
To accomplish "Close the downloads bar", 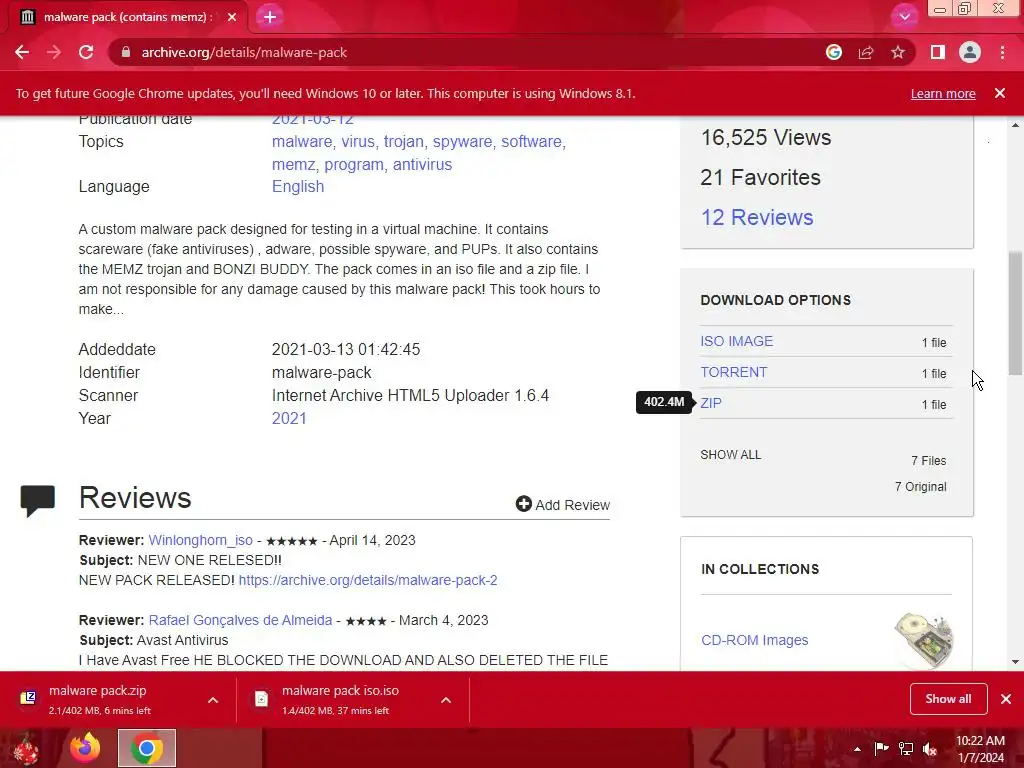I will pyautogui.click(x=1006, y=699).
